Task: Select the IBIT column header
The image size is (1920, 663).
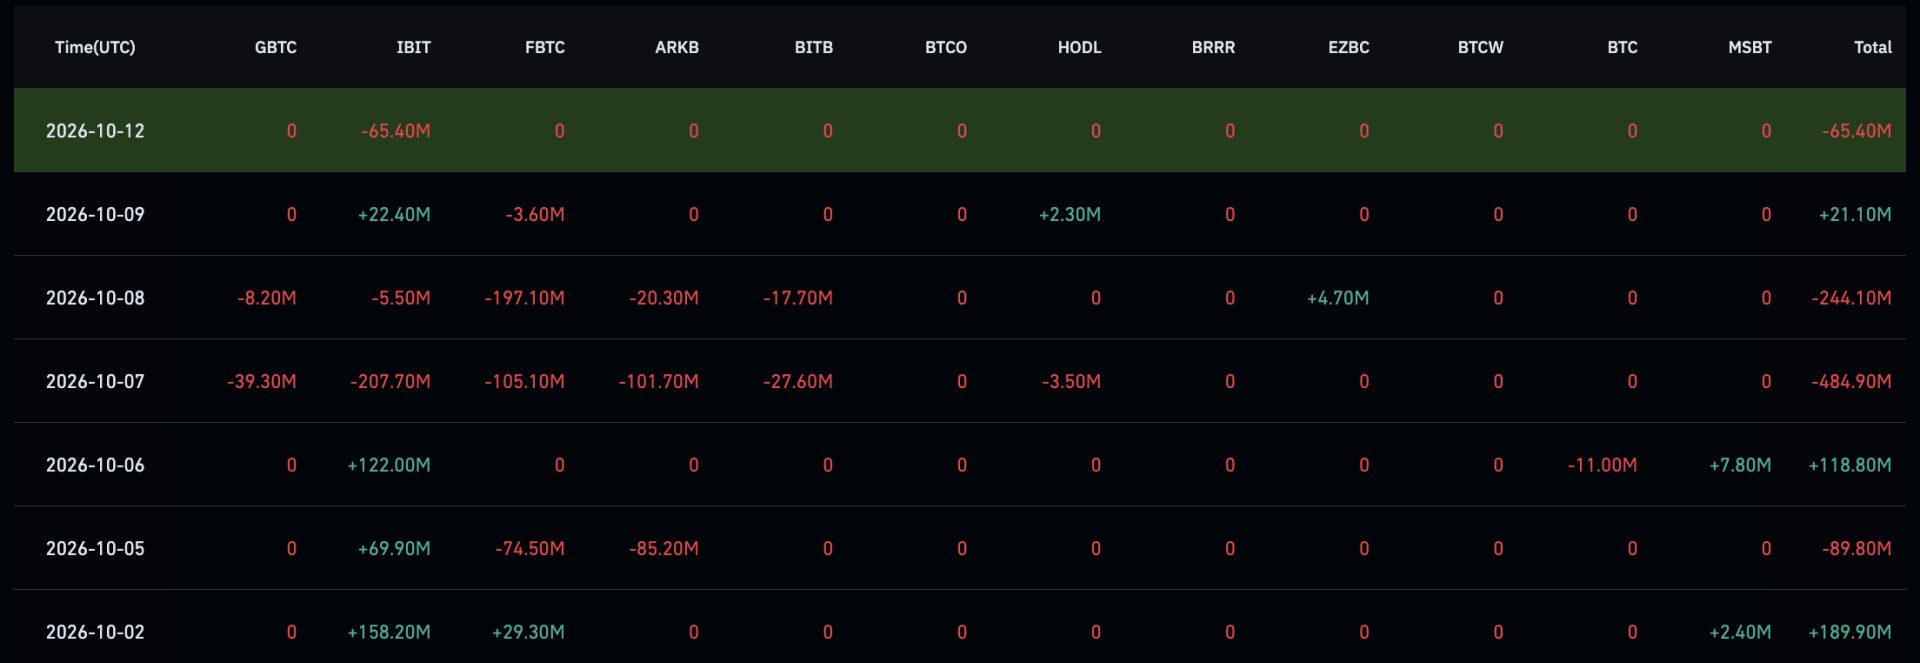Action: [x=413, y=47]
